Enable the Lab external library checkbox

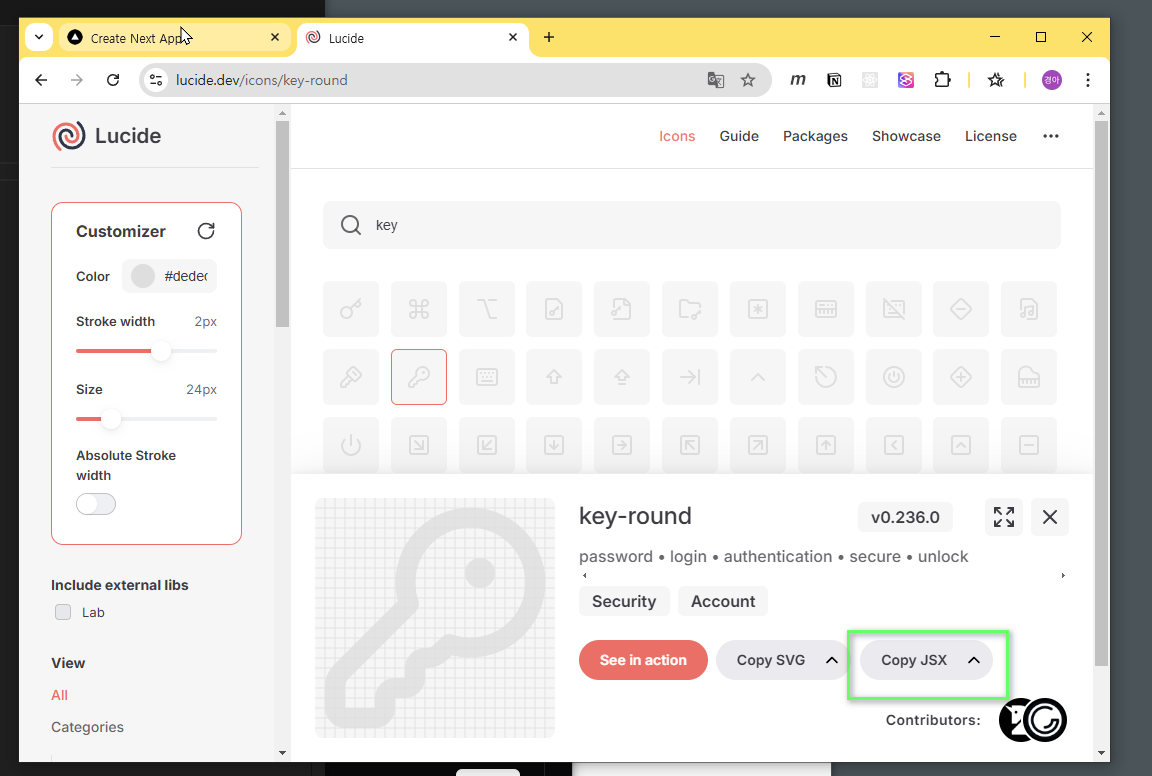point(63,612)
